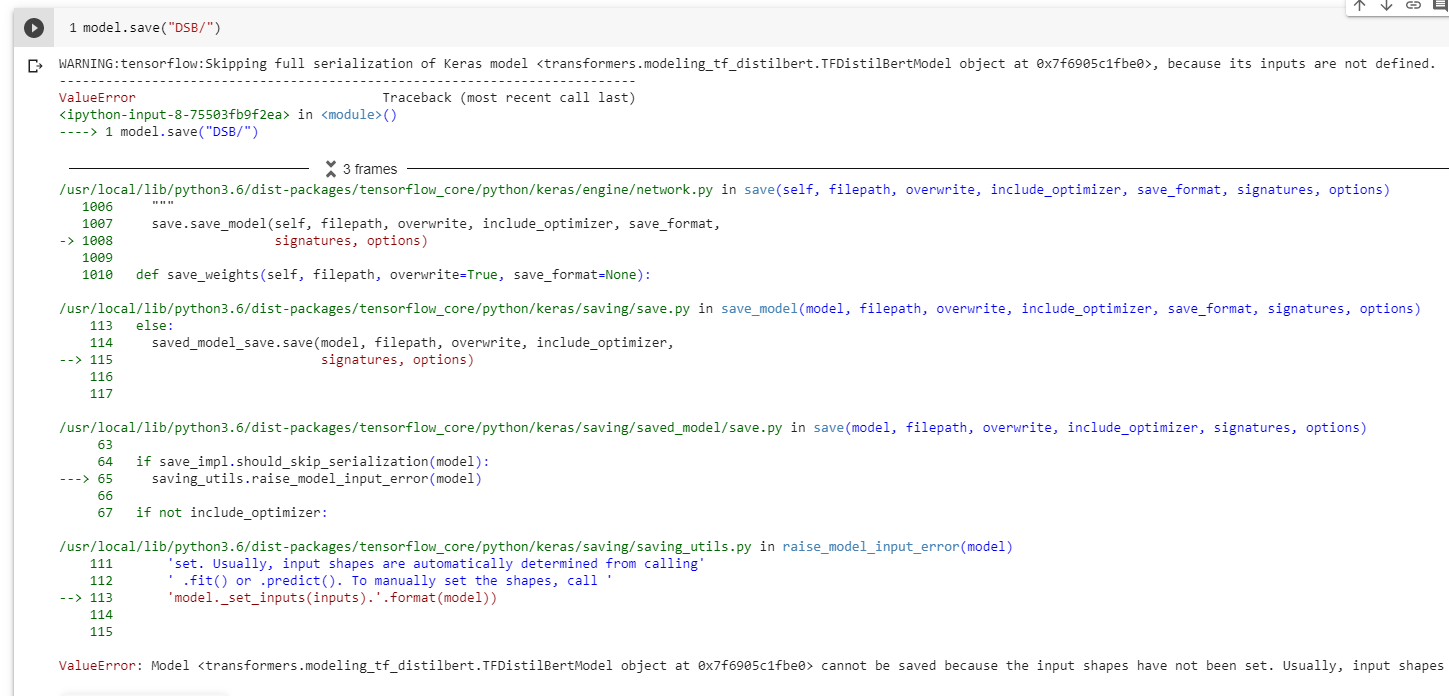The height and width of the screenshot is (696, 1449).
Task: Click line 65 'saving_utils.raise_model_input_error(model)'
Action: (317, 479)
